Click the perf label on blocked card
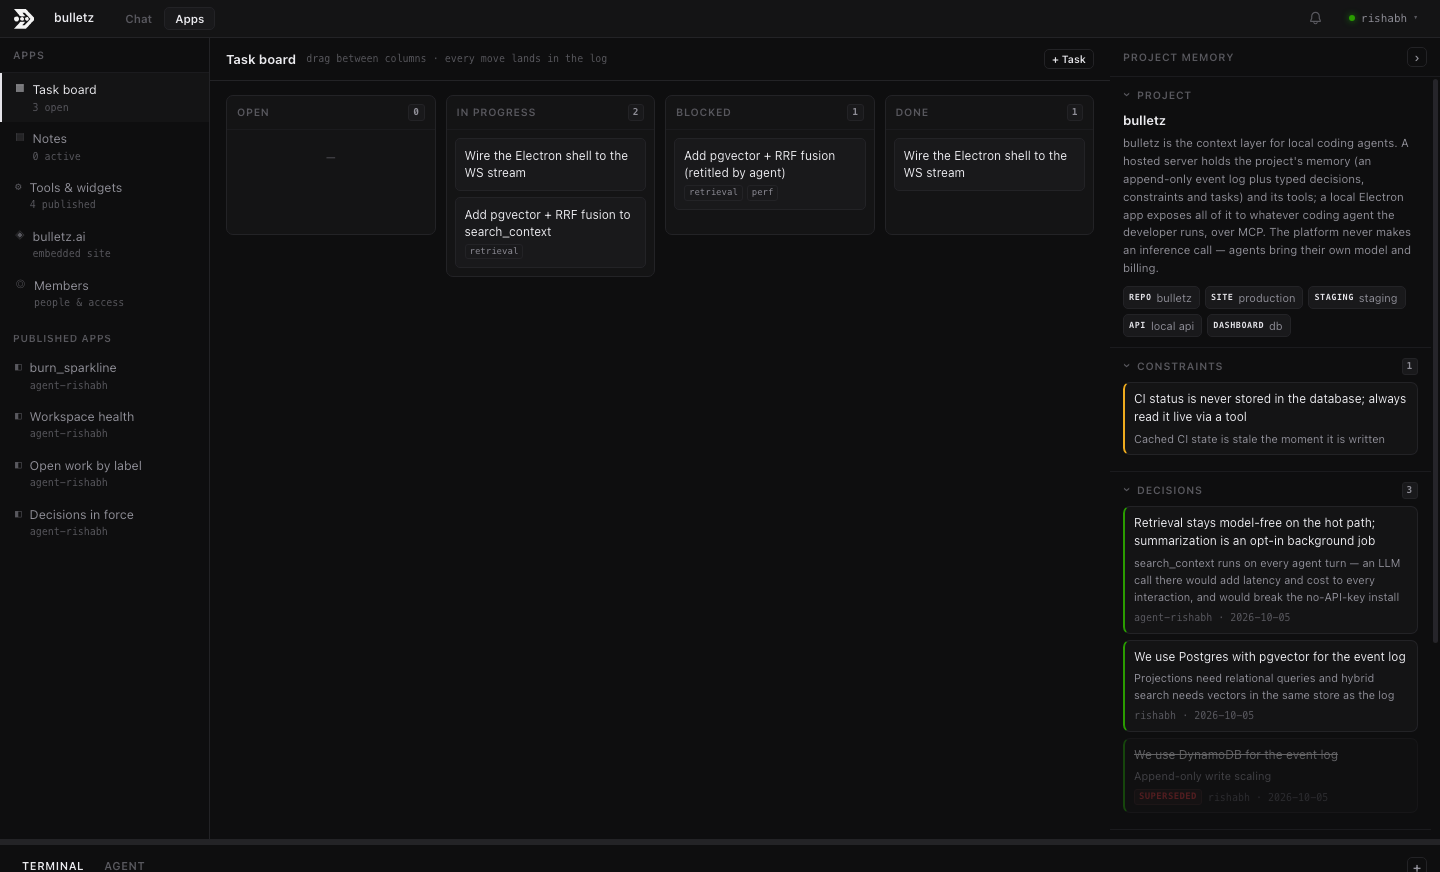Image resolution: width=1440 pixels, height=872 pixels. pos(762,192)
